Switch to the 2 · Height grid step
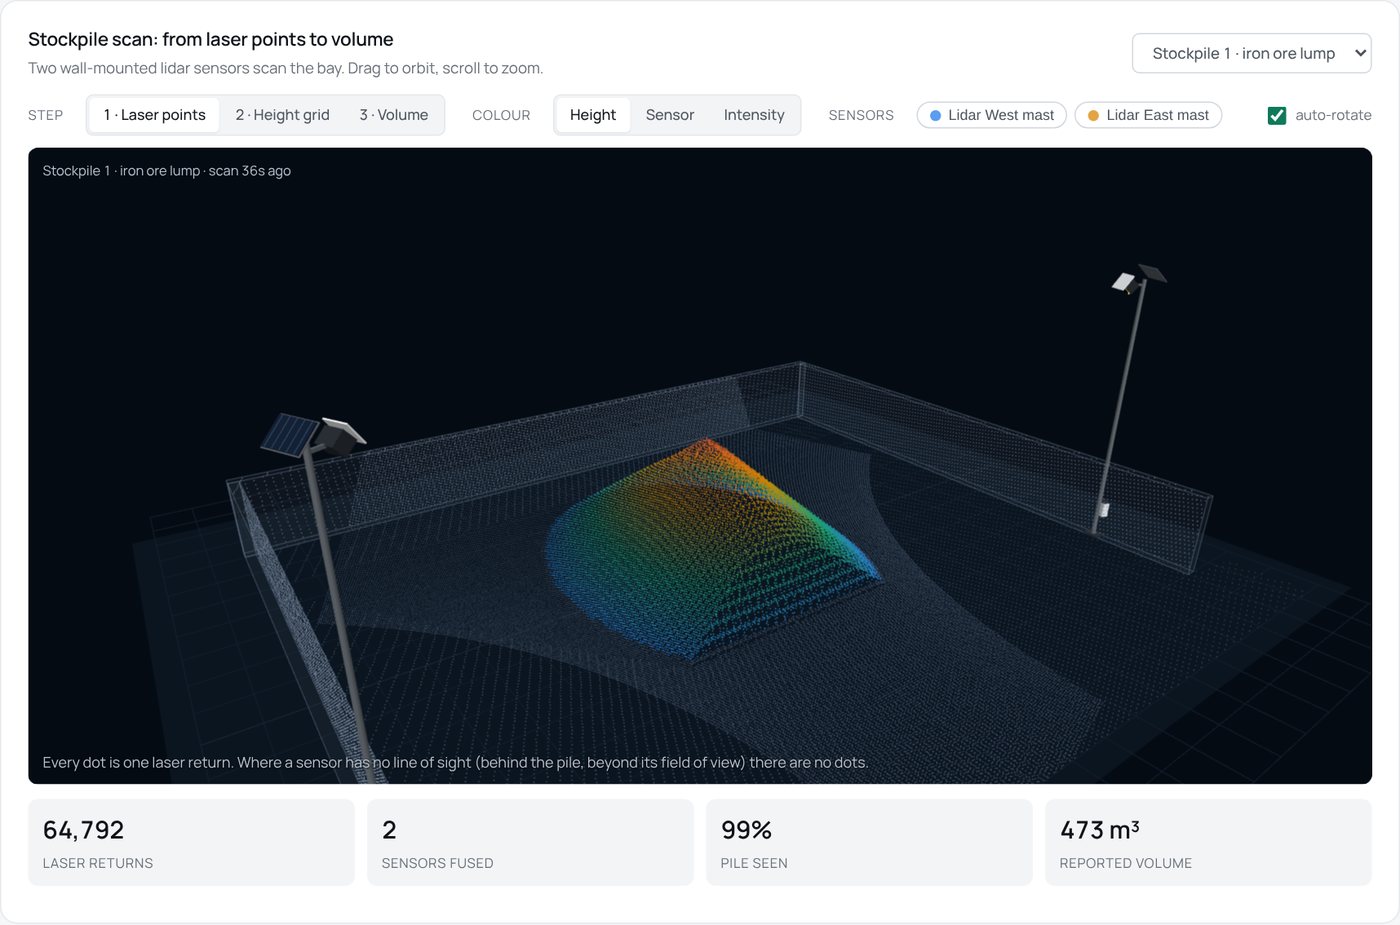 282,115
